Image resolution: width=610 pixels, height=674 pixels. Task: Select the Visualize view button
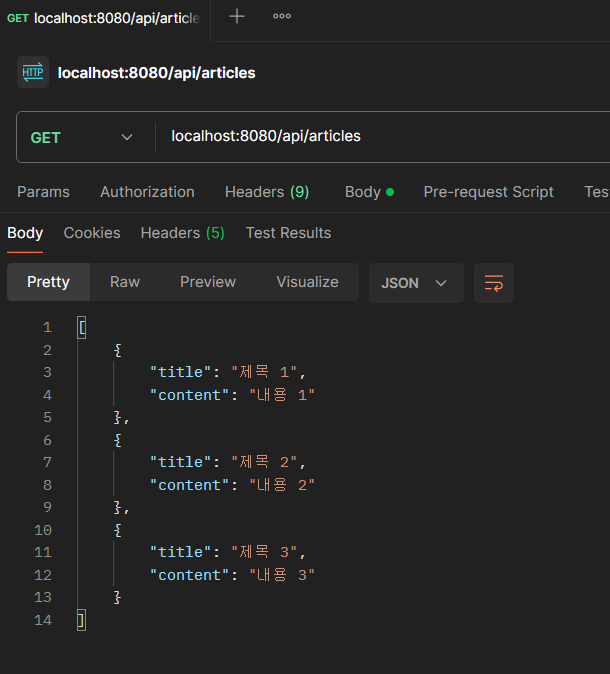(307, 282)
